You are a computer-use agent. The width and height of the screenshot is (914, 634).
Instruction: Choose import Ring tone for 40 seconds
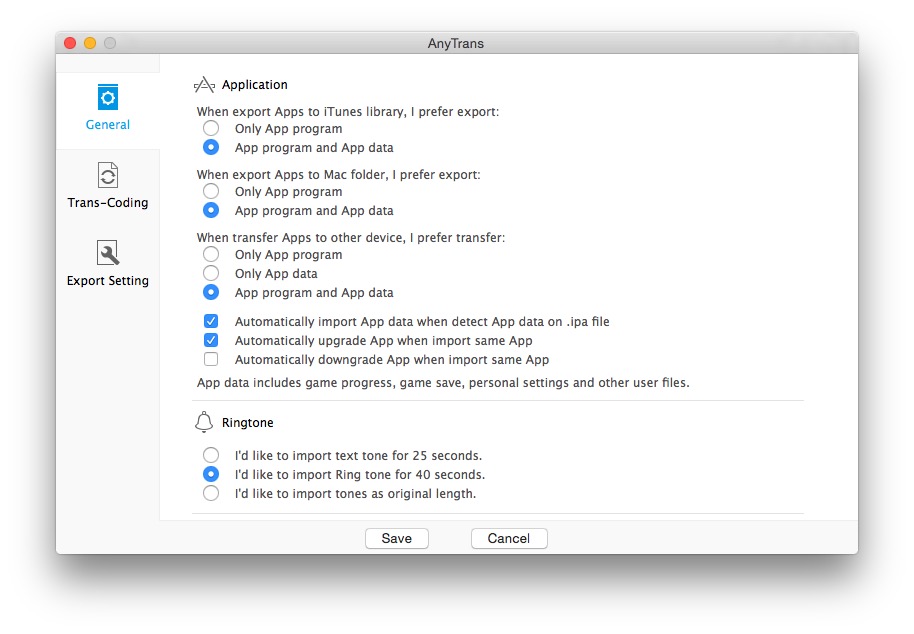pos(211,474)
